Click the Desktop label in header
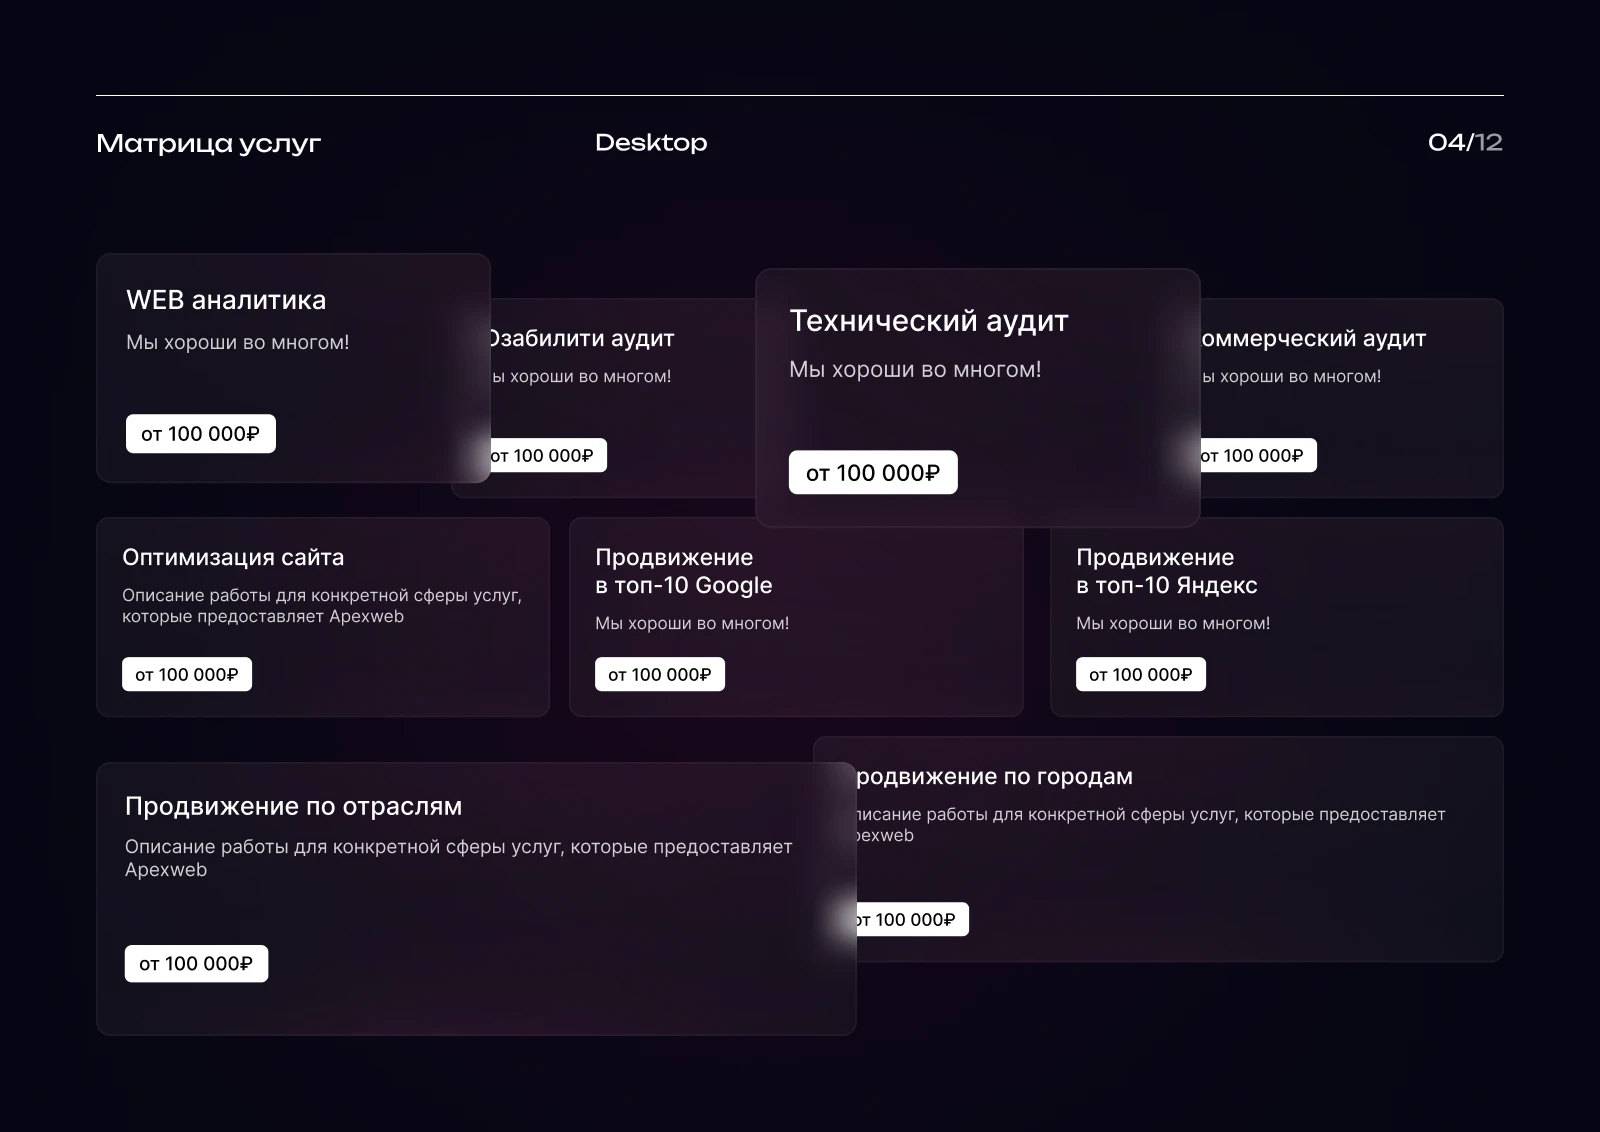The width and height of the screenshot is (1600, 1132). coord(651,143)
